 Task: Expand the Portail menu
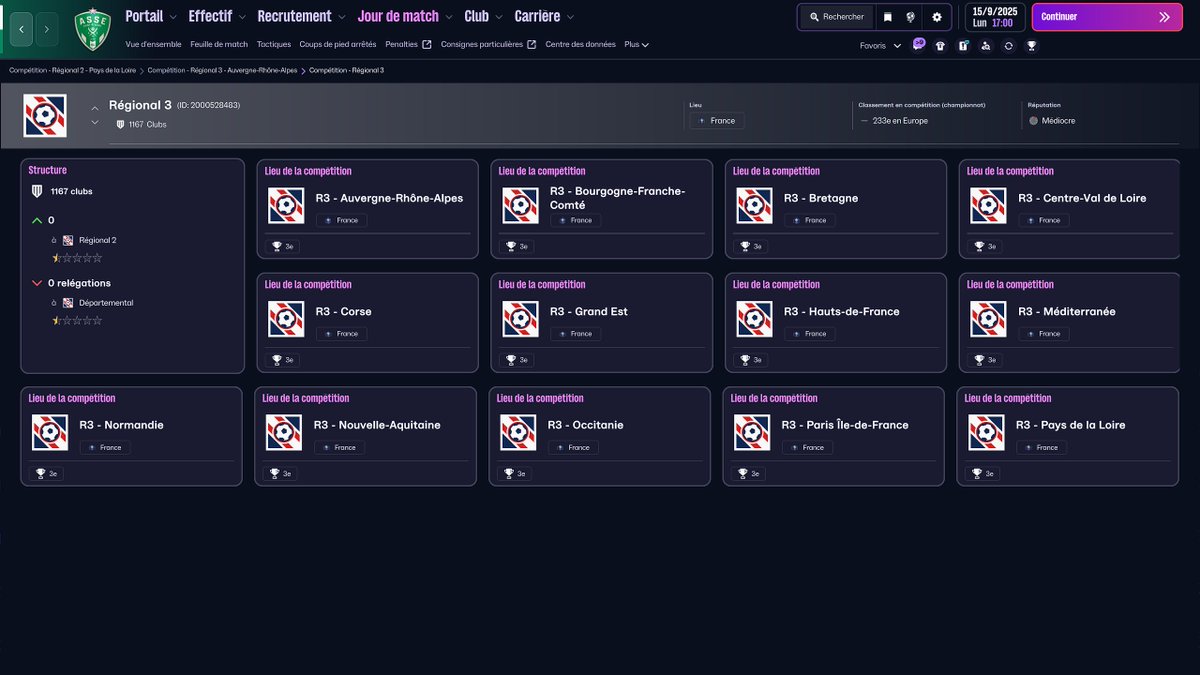tap(151, 16)
